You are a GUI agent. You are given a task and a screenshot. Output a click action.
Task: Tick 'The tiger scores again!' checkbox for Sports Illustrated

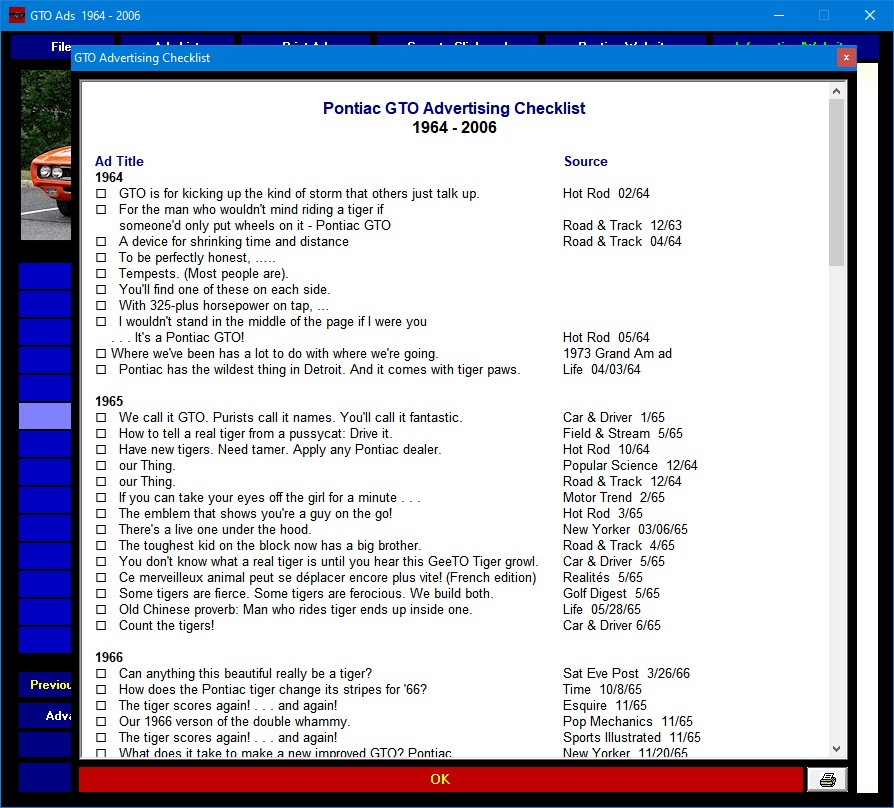pos(101,737)
